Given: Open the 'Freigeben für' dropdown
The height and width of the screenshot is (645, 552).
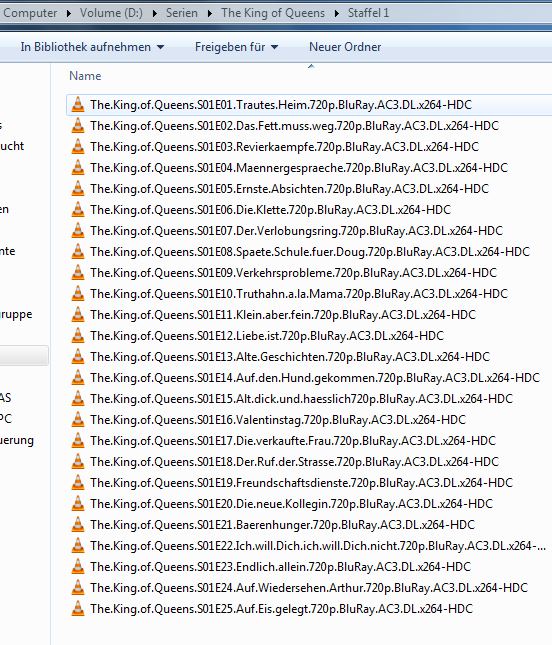Looking at the screenshot, I should click(236, 47).
